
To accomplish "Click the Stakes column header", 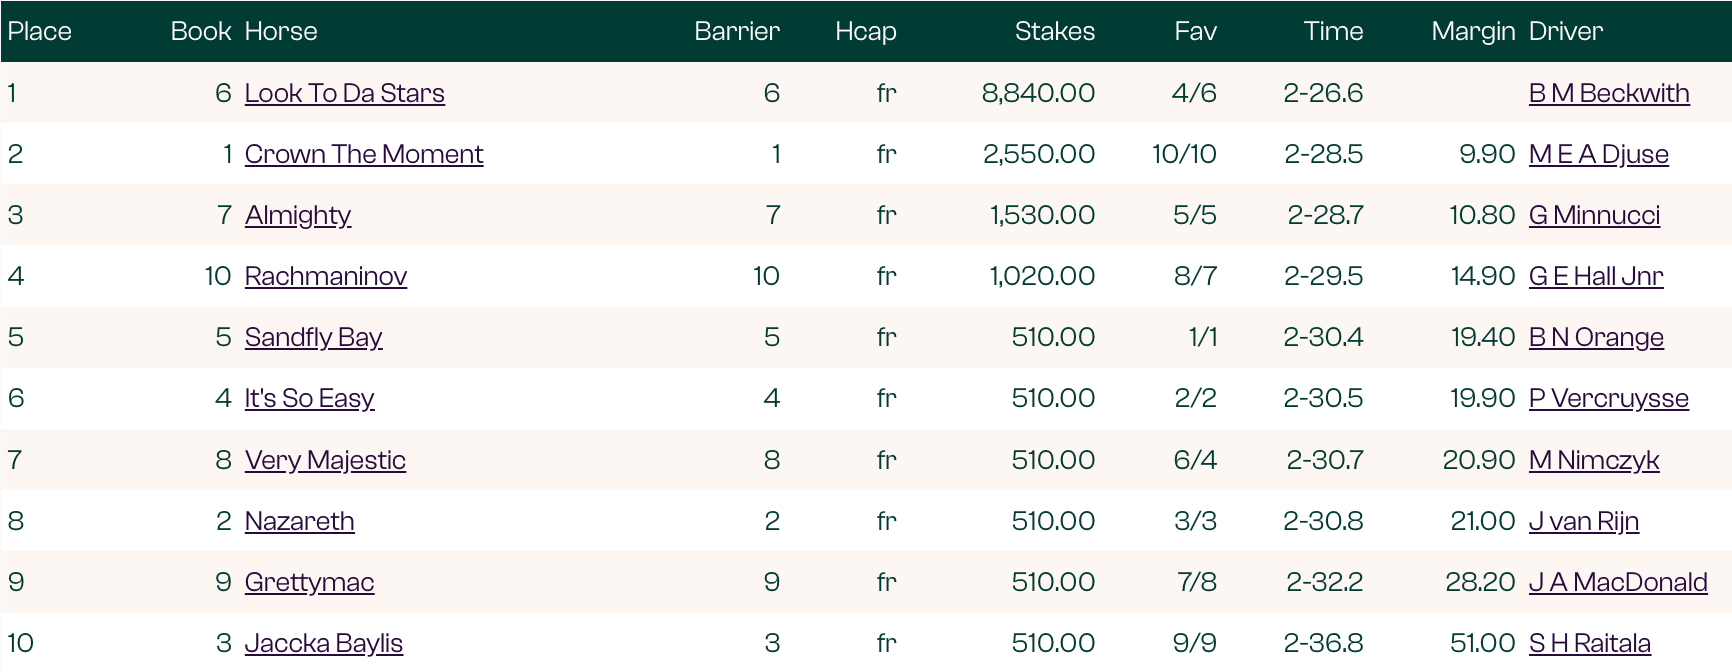I will [x=1054, y=31].
